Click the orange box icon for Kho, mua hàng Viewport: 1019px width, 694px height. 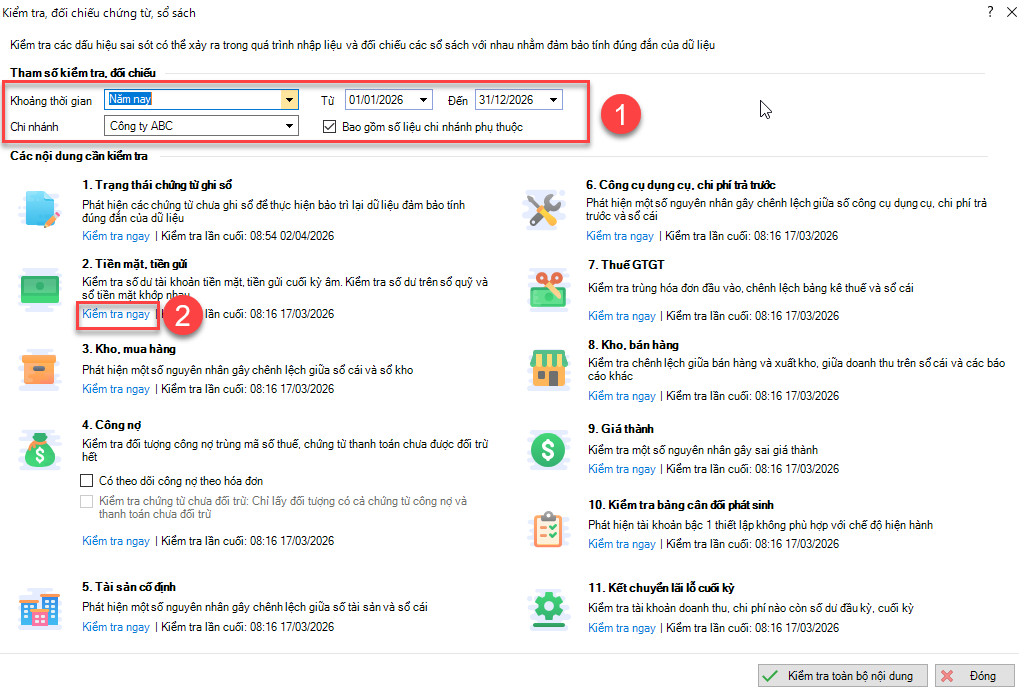click(x=38, y=368)
